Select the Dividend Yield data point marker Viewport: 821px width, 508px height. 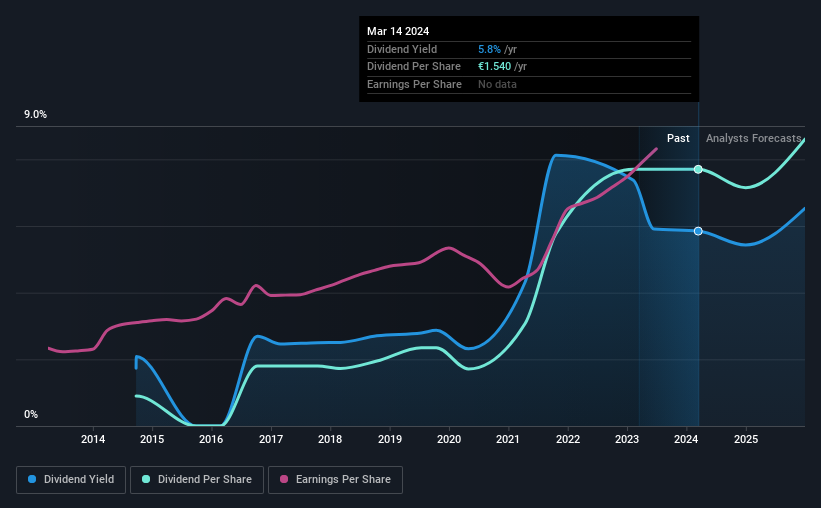coord(698,231)
